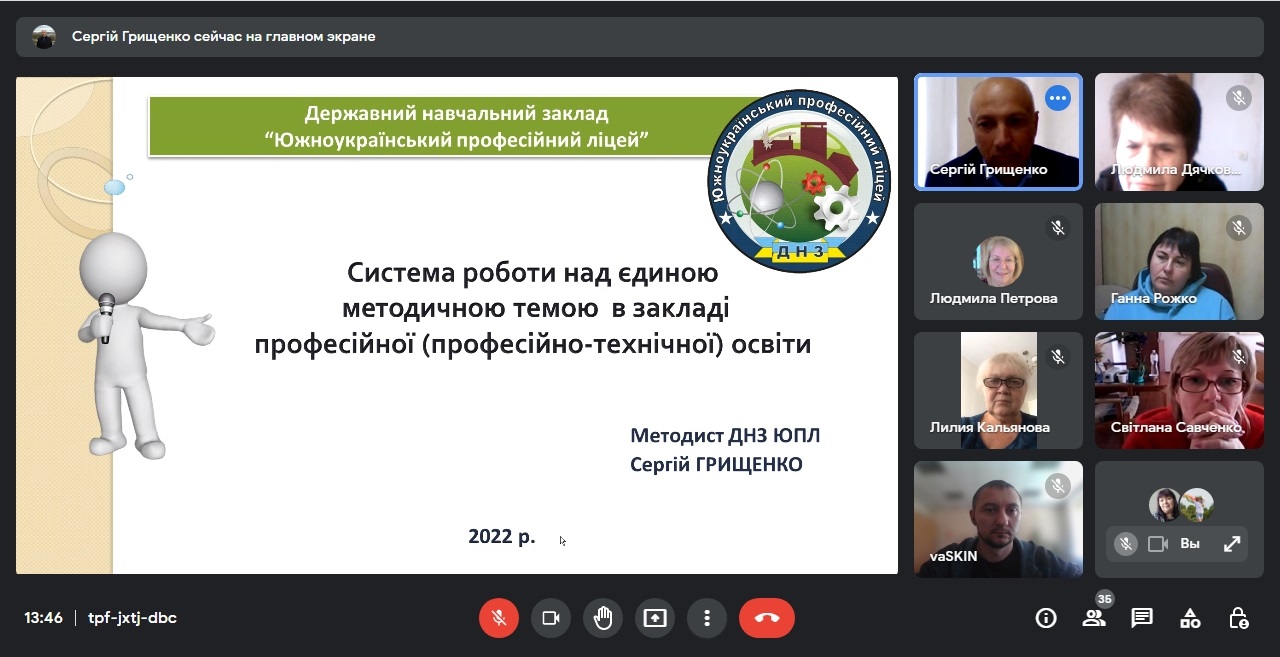This screenshot has height=657, width=1280.
Task: Click muted mic icon on Лилия Кальянова tile
Action: pyautogui.click(x=1058, y=357)
